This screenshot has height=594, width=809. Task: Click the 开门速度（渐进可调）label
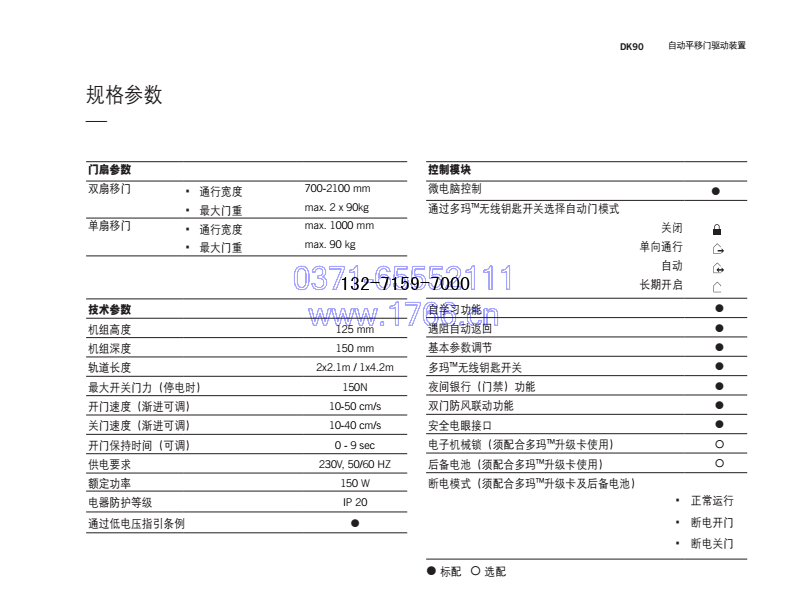139,407
